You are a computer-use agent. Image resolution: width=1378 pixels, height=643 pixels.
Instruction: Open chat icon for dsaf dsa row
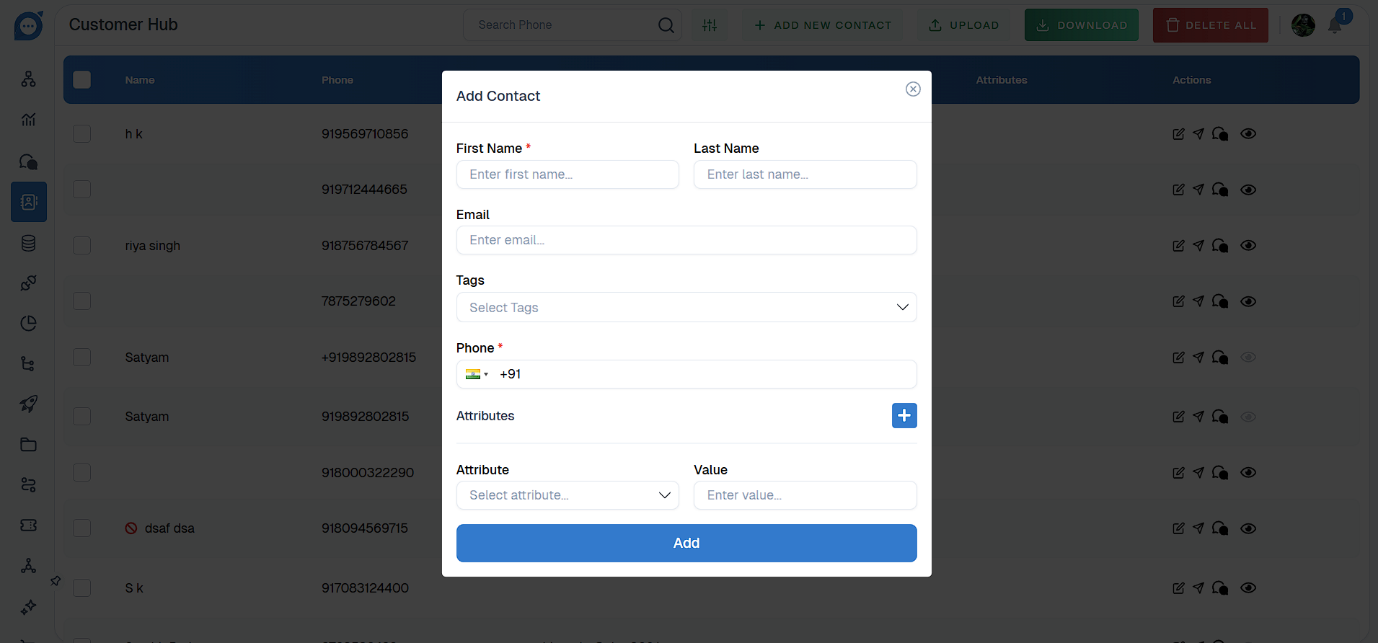tap(1220, 529)
